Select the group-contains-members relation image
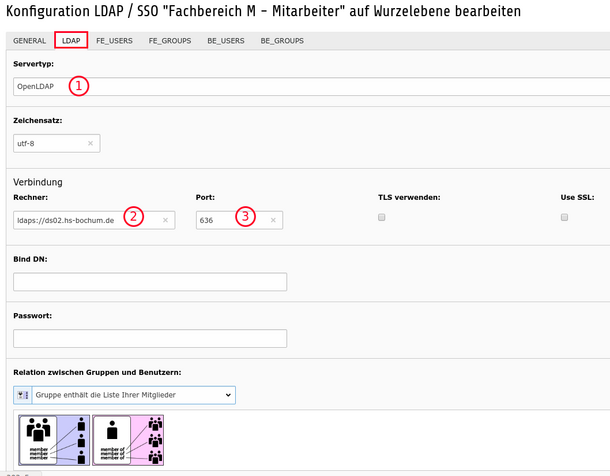Image resolution: width=610 pixels, height=476 pixels. click(x=54, y=440)
